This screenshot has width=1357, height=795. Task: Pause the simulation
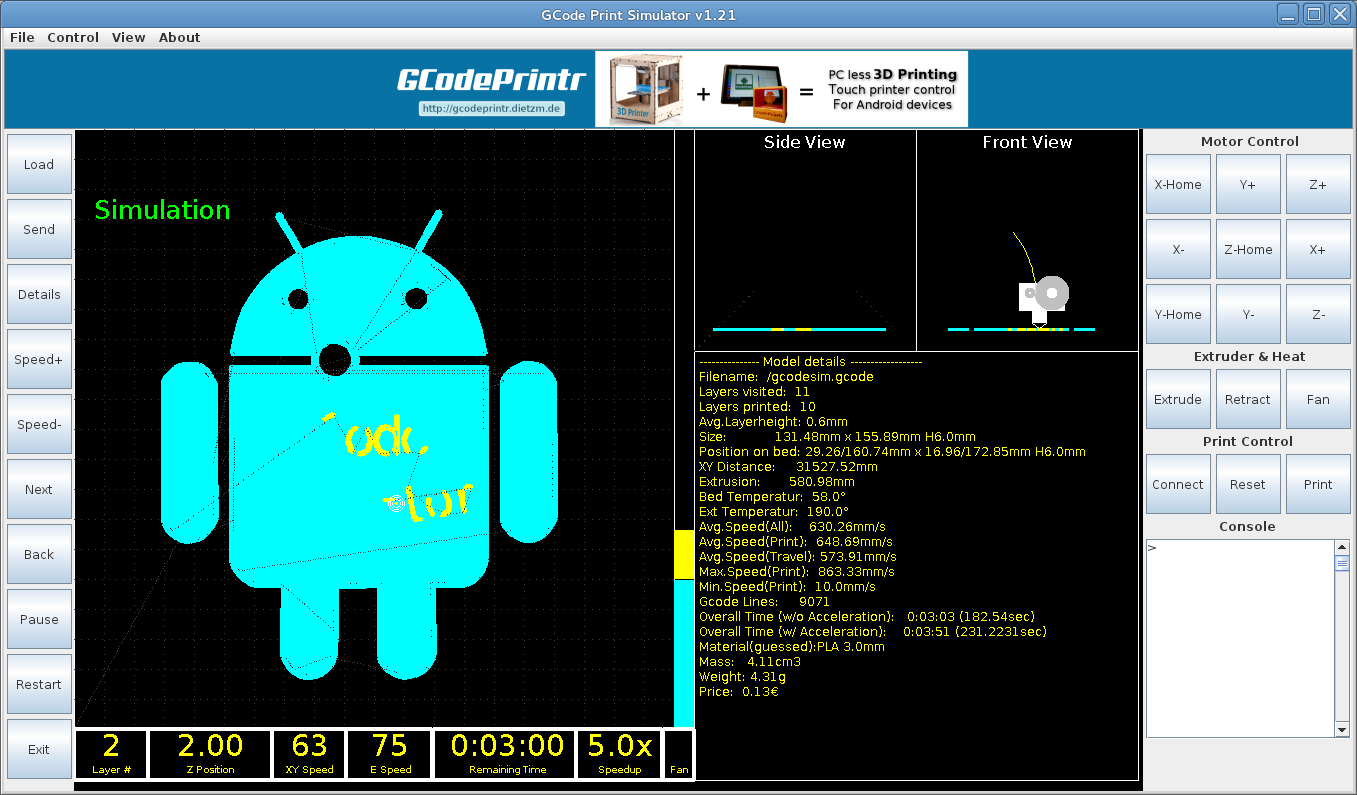pos(39,619)
